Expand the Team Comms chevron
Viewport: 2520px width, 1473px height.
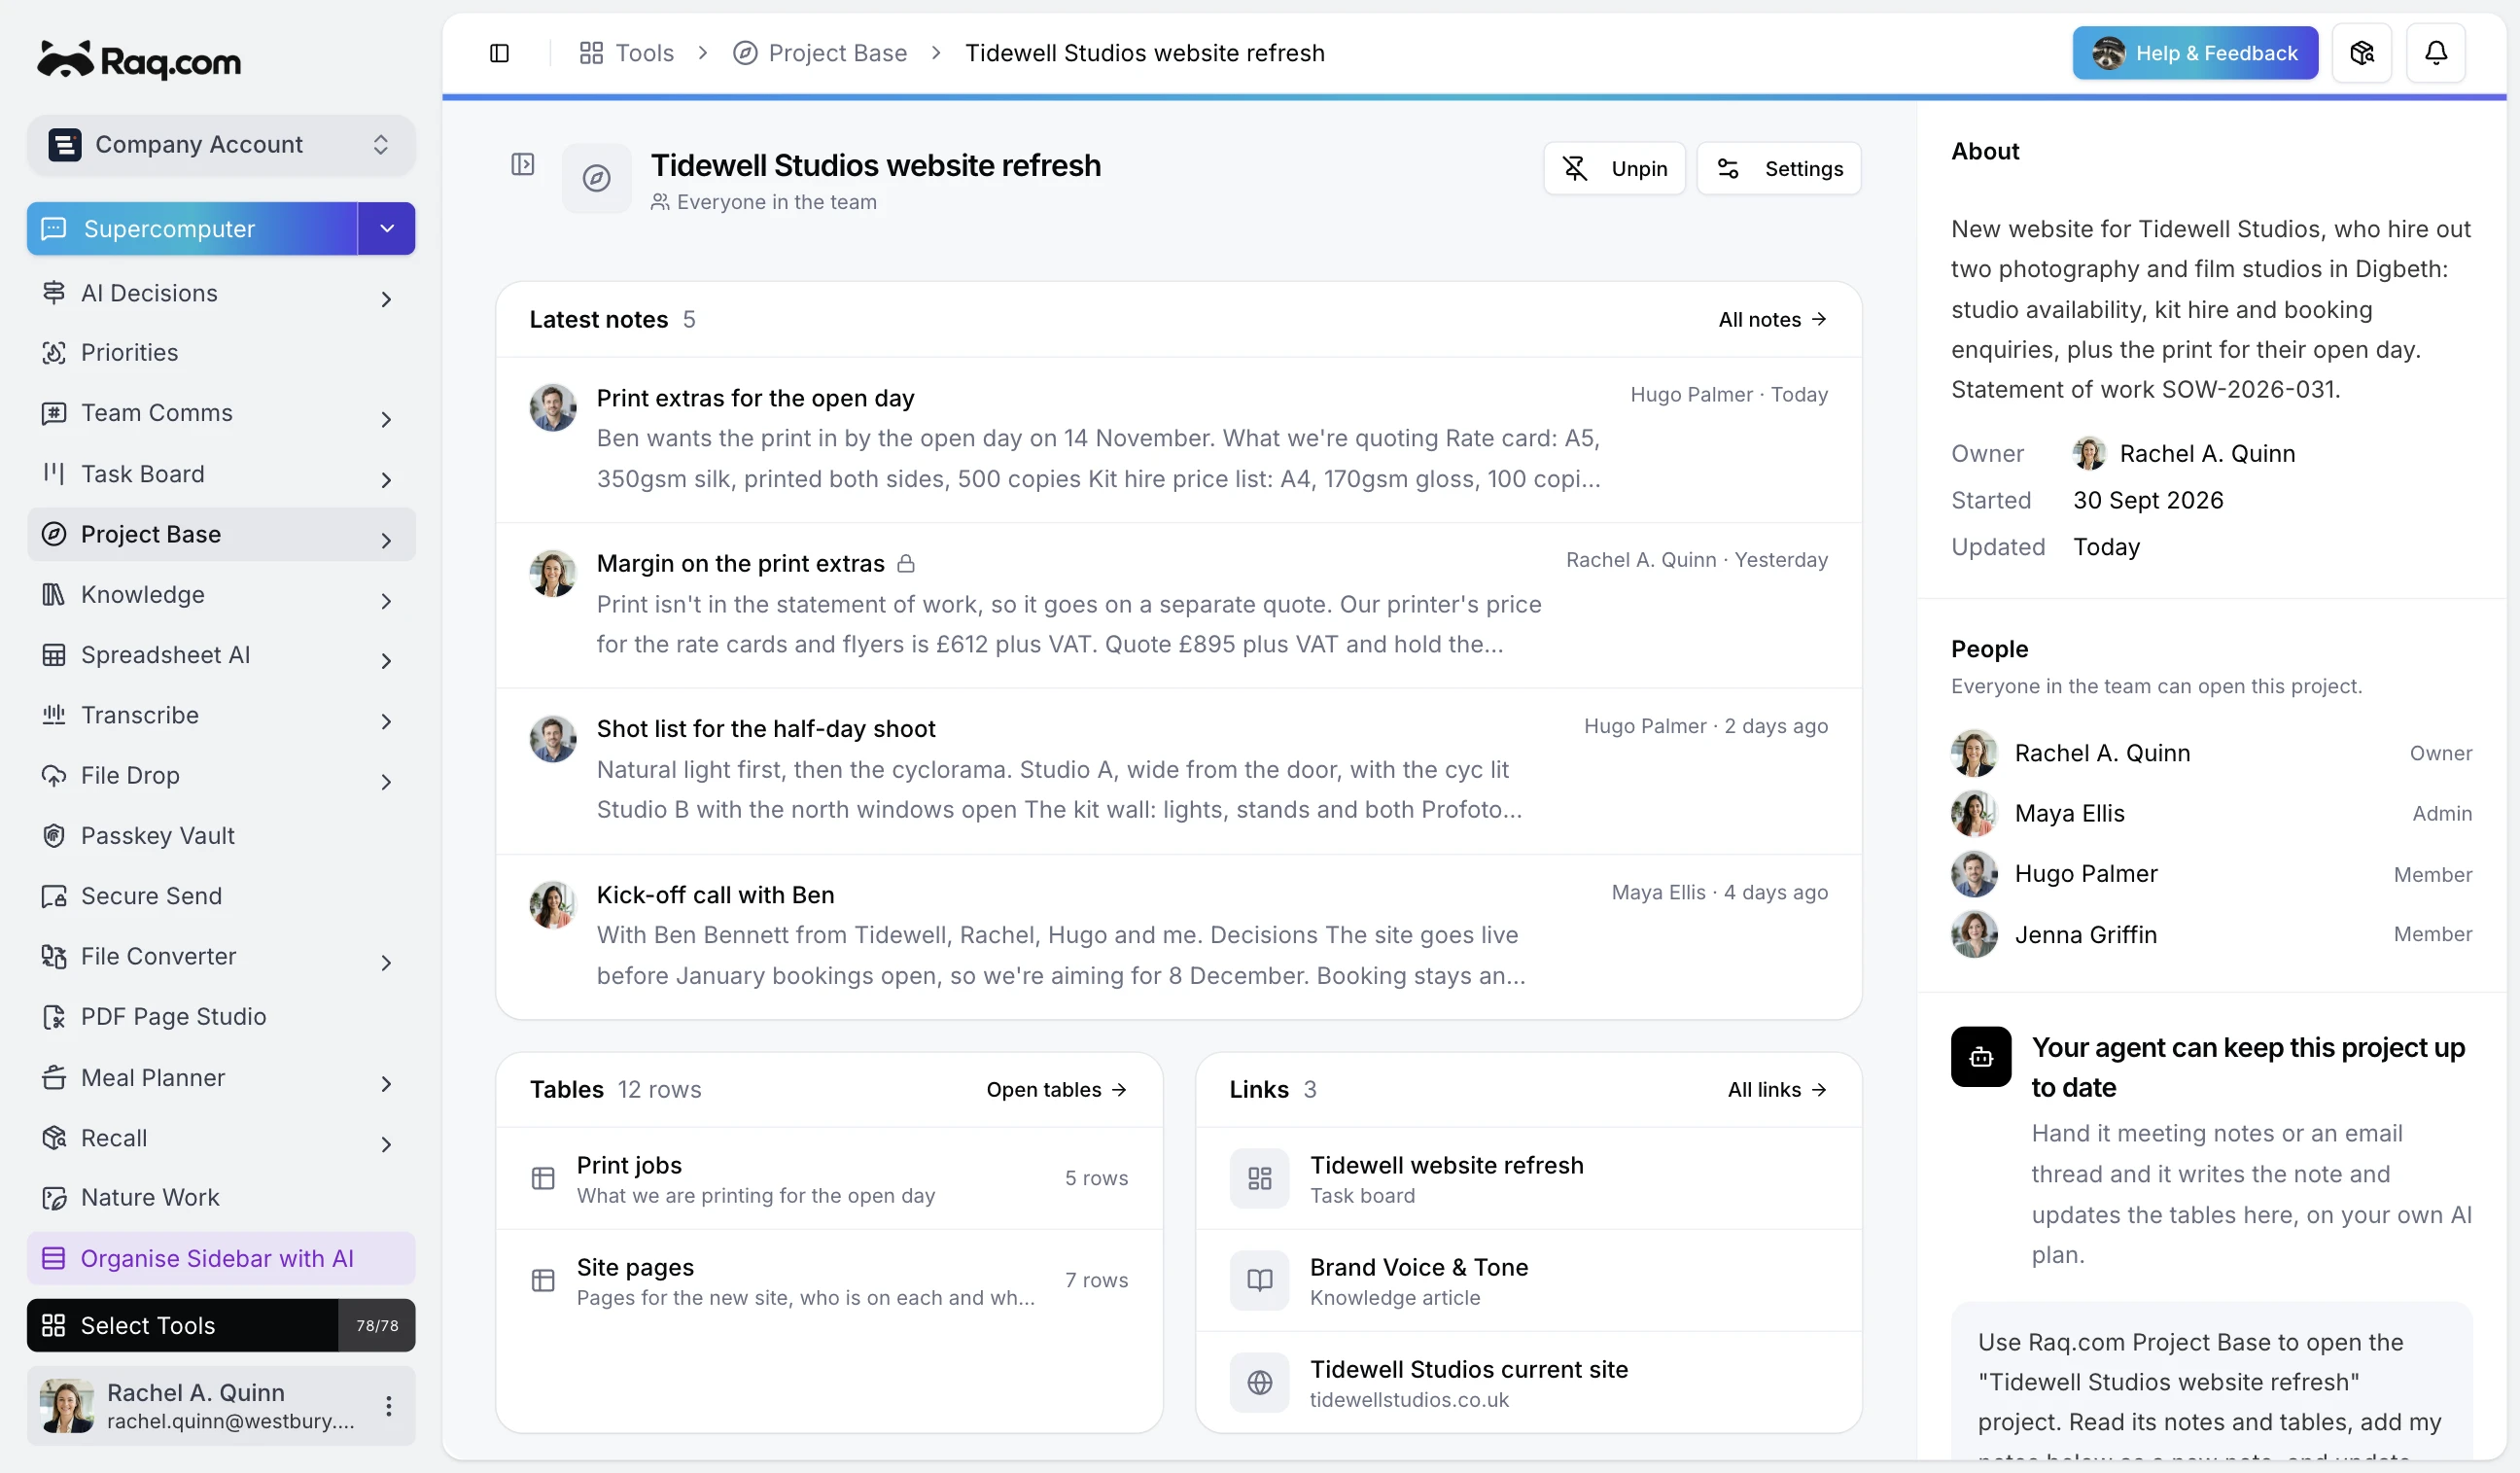click(386, 419)
